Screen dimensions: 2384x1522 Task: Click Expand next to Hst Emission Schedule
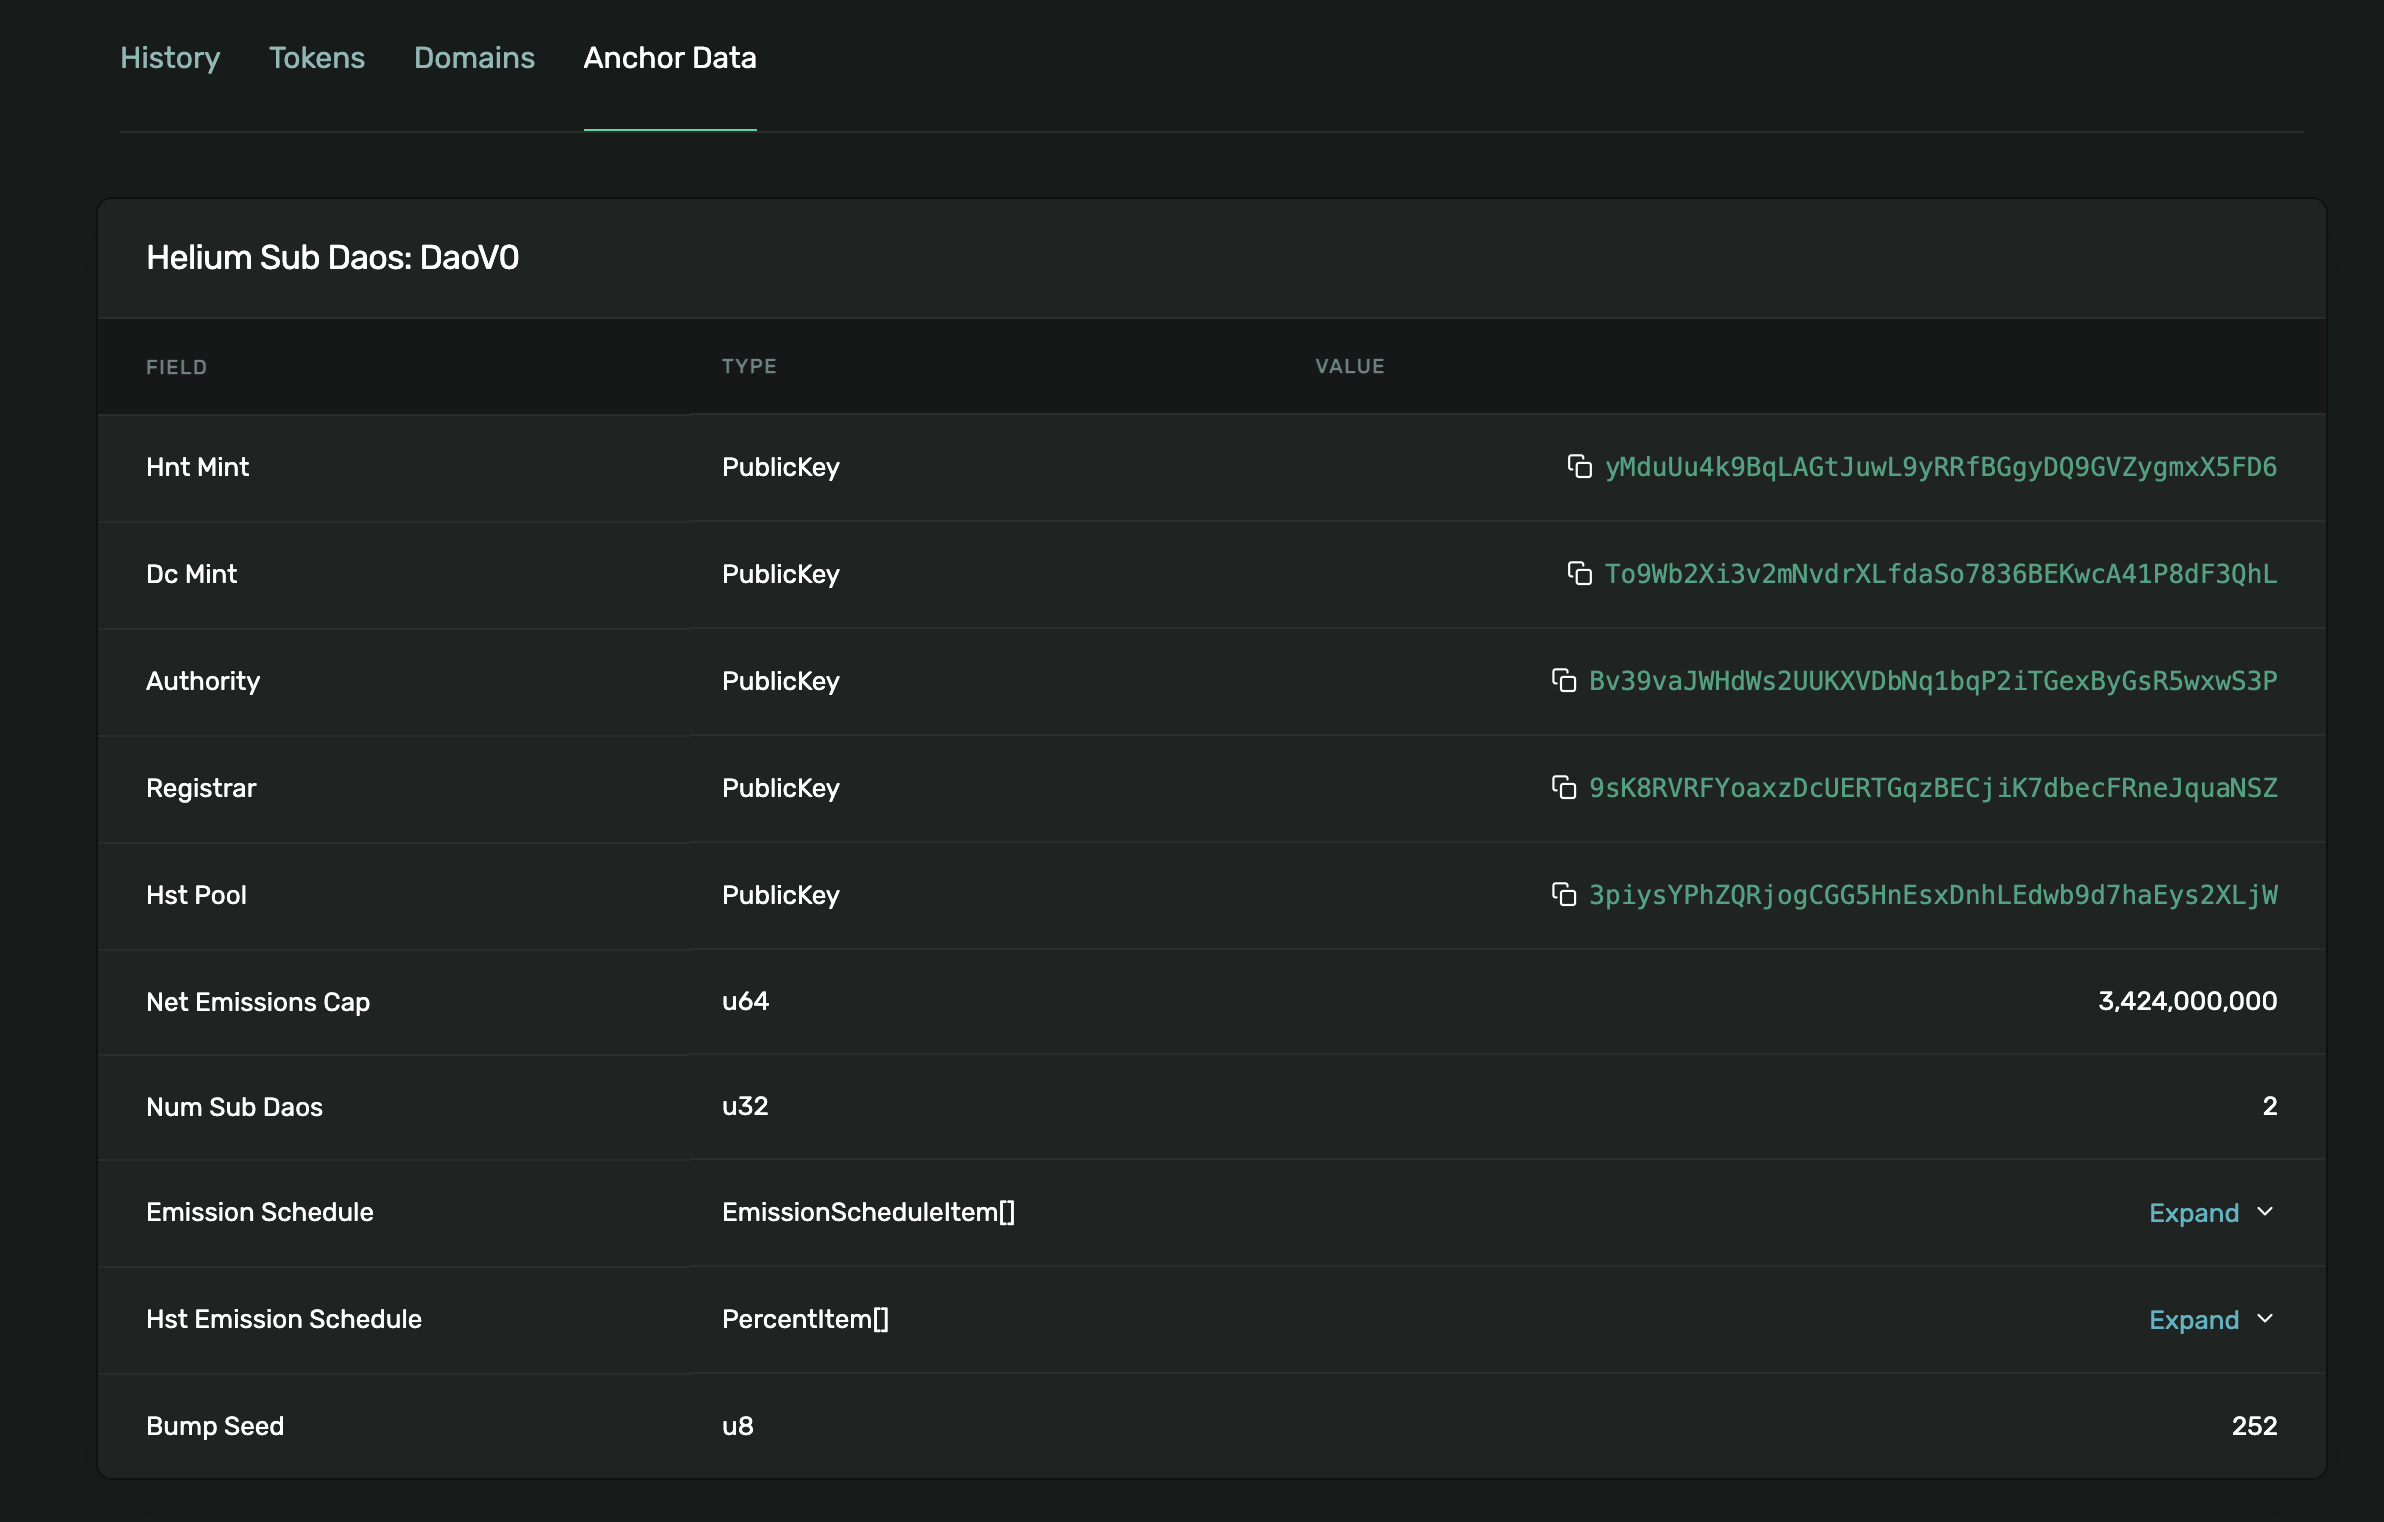(2194, 1319)
